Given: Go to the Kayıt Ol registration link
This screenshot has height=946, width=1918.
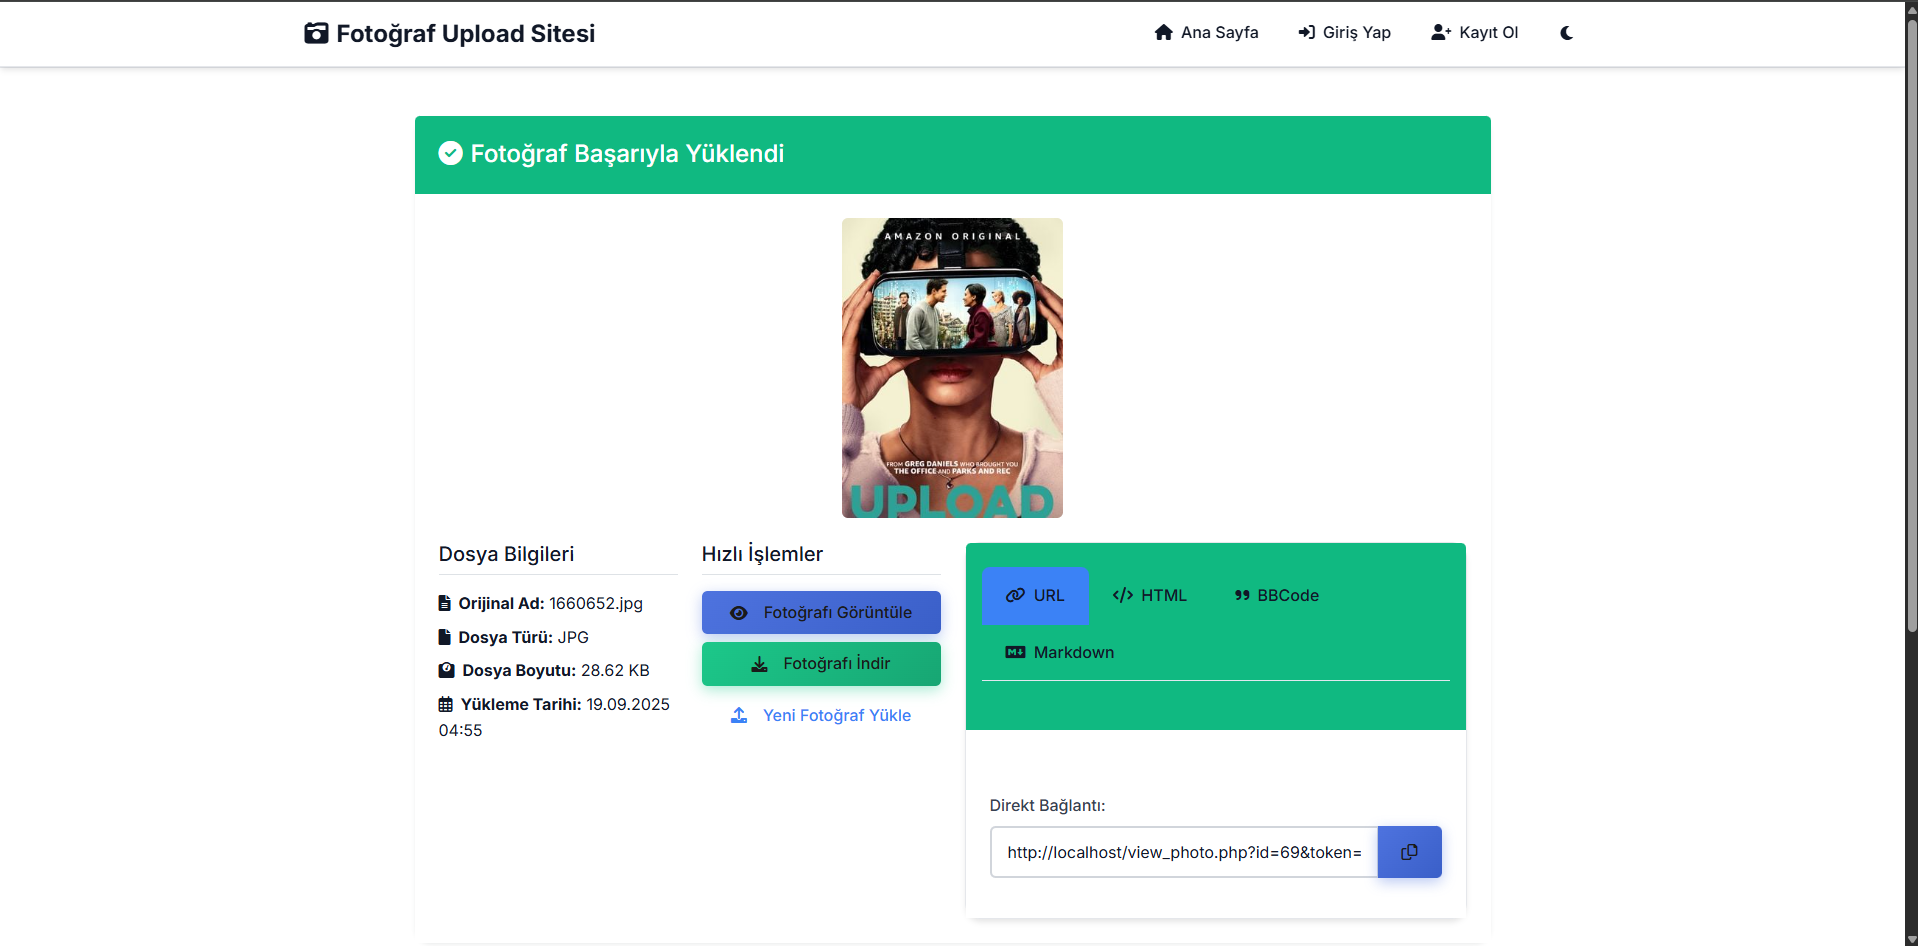Looking at the screenshot, I should (x=1488, y=32).
